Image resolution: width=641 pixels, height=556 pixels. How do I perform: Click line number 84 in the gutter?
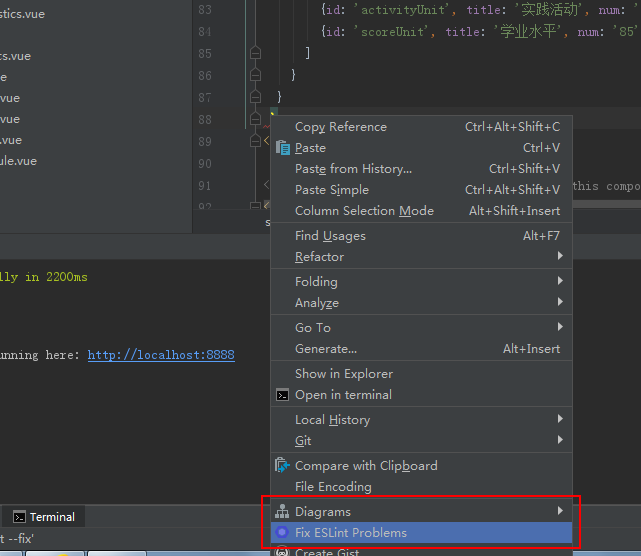click(204, 31)
